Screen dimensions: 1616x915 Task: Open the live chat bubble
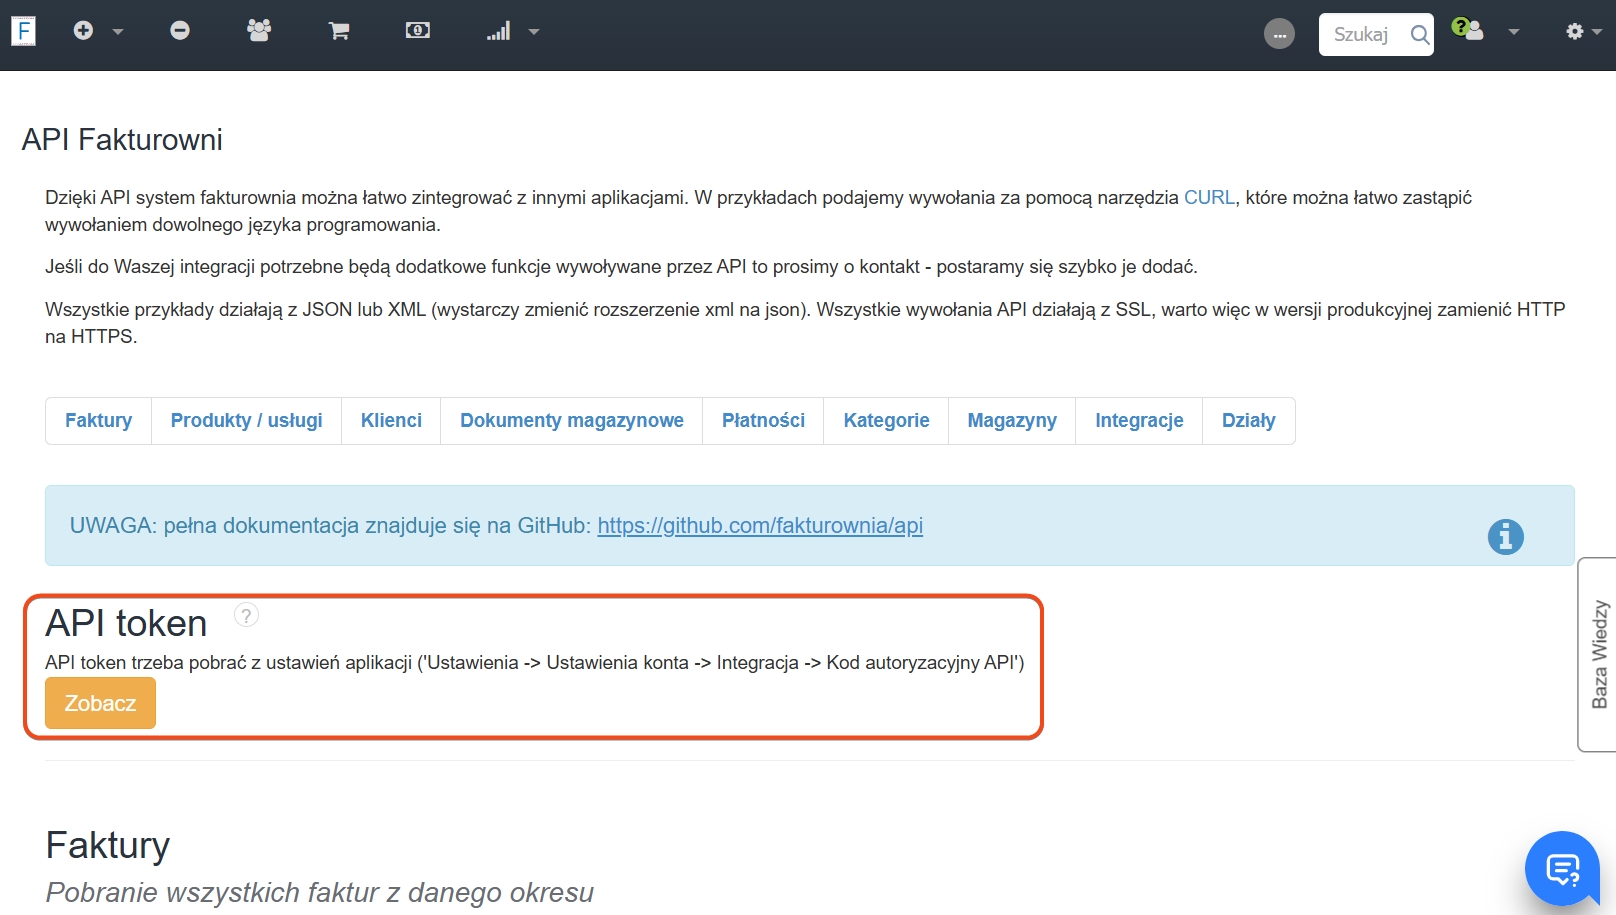[x=1562, y=868]
